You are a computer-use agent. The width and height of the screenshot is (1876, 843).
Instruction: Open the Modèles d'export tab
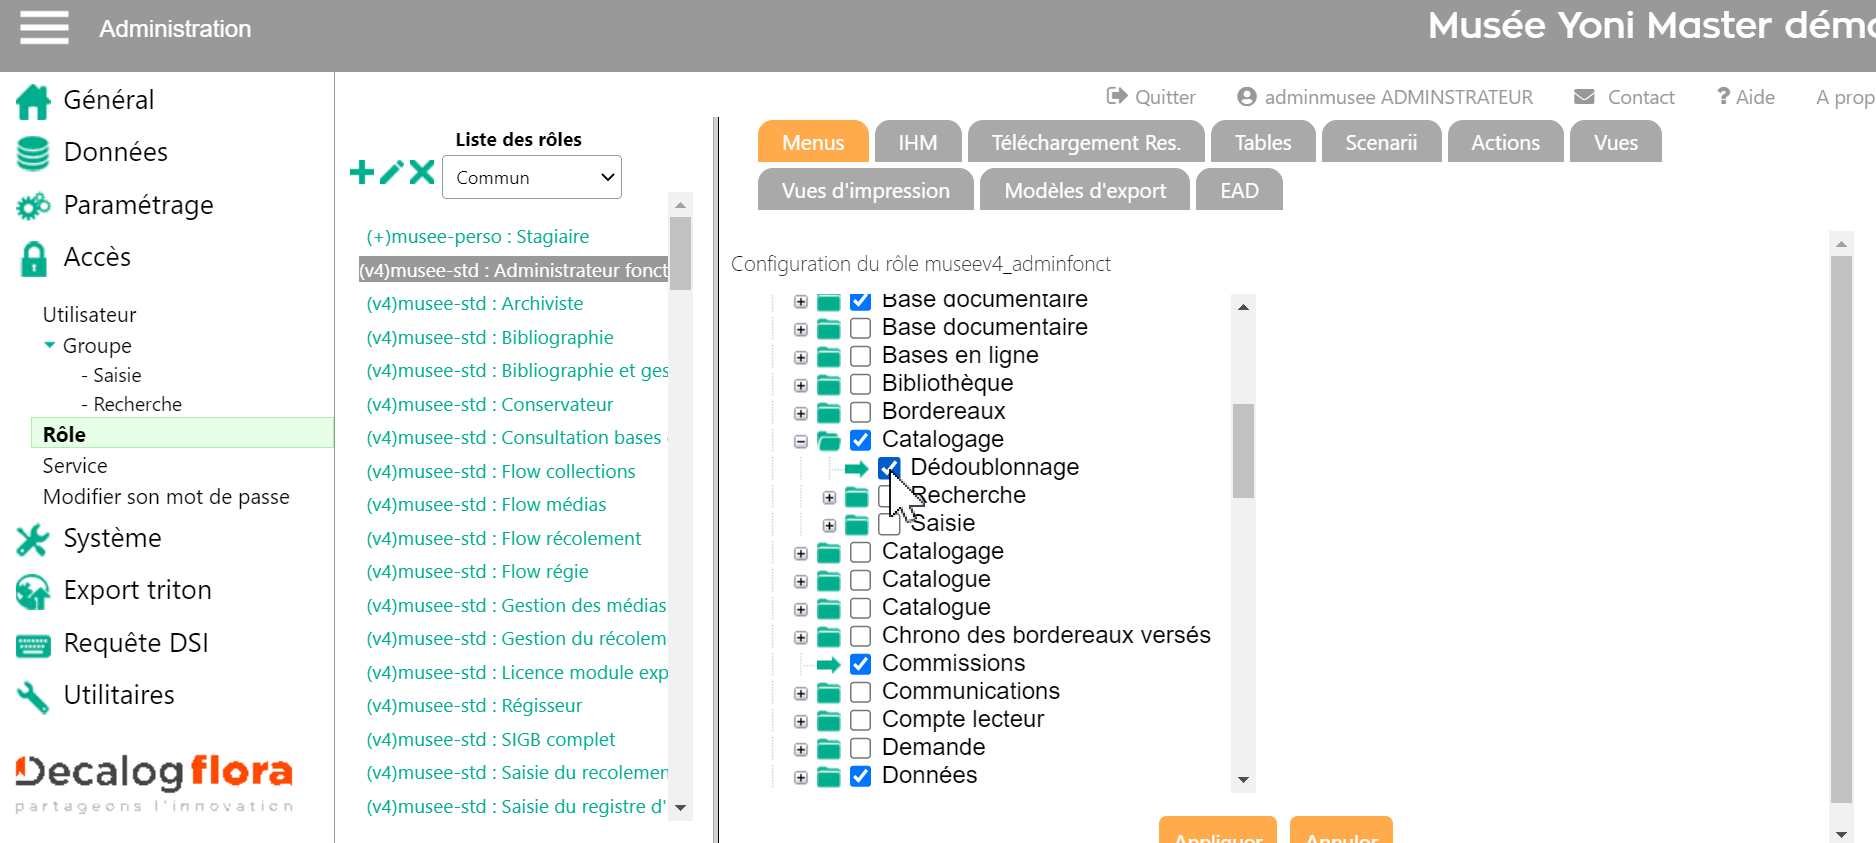(1085, 190)
